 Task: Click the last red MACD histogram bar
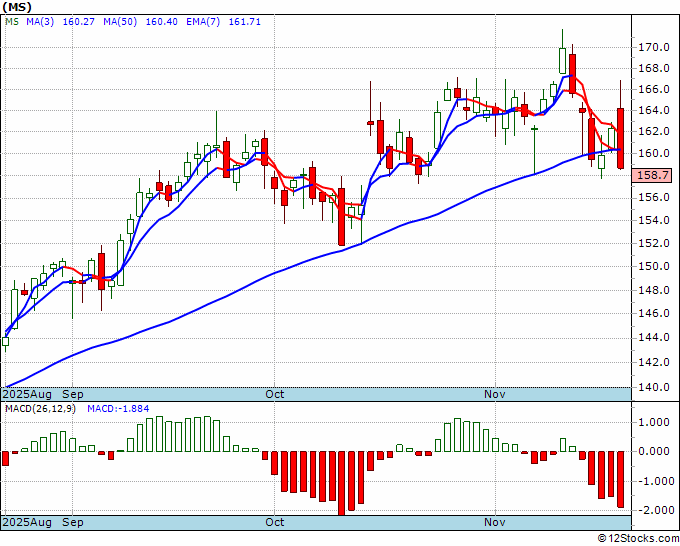(621, 479)
